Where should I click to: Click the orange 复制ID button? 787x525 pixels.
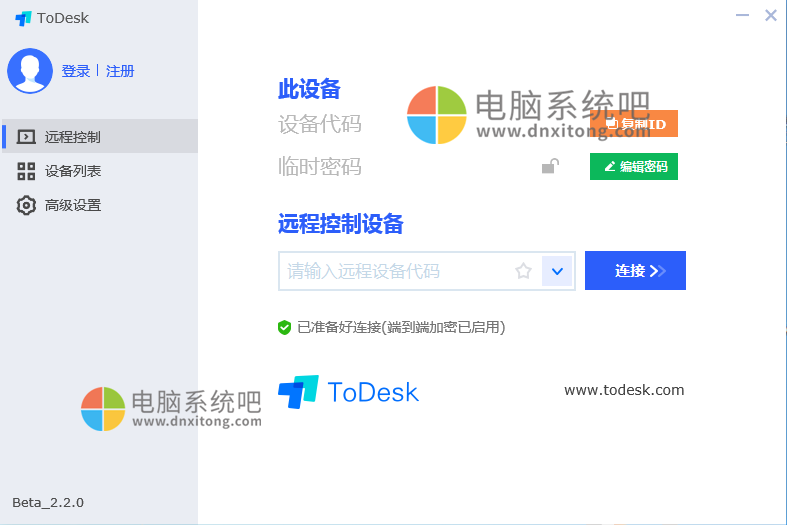(x=633, y=123)
